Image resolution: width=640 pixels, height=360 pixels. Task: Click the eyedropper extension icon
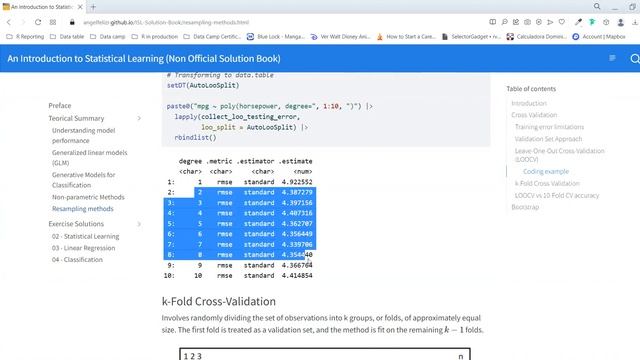(x=578, y=22)
